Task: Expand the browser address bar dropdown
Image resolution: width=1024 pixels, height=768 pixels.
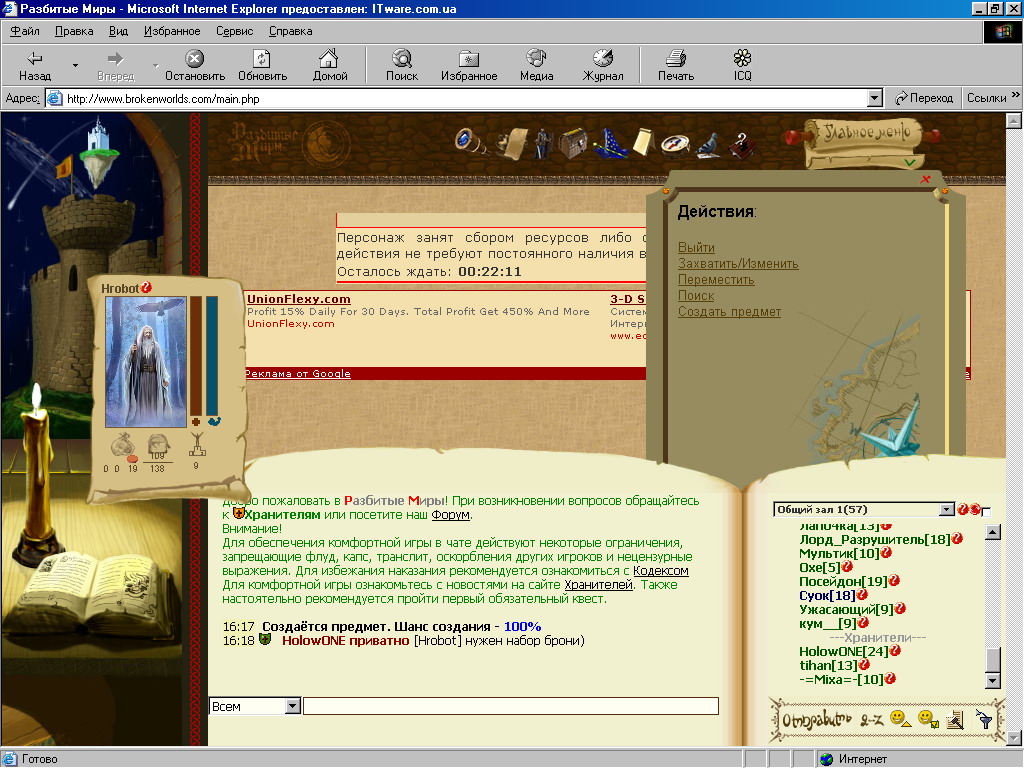Action: tap(874, 98)
